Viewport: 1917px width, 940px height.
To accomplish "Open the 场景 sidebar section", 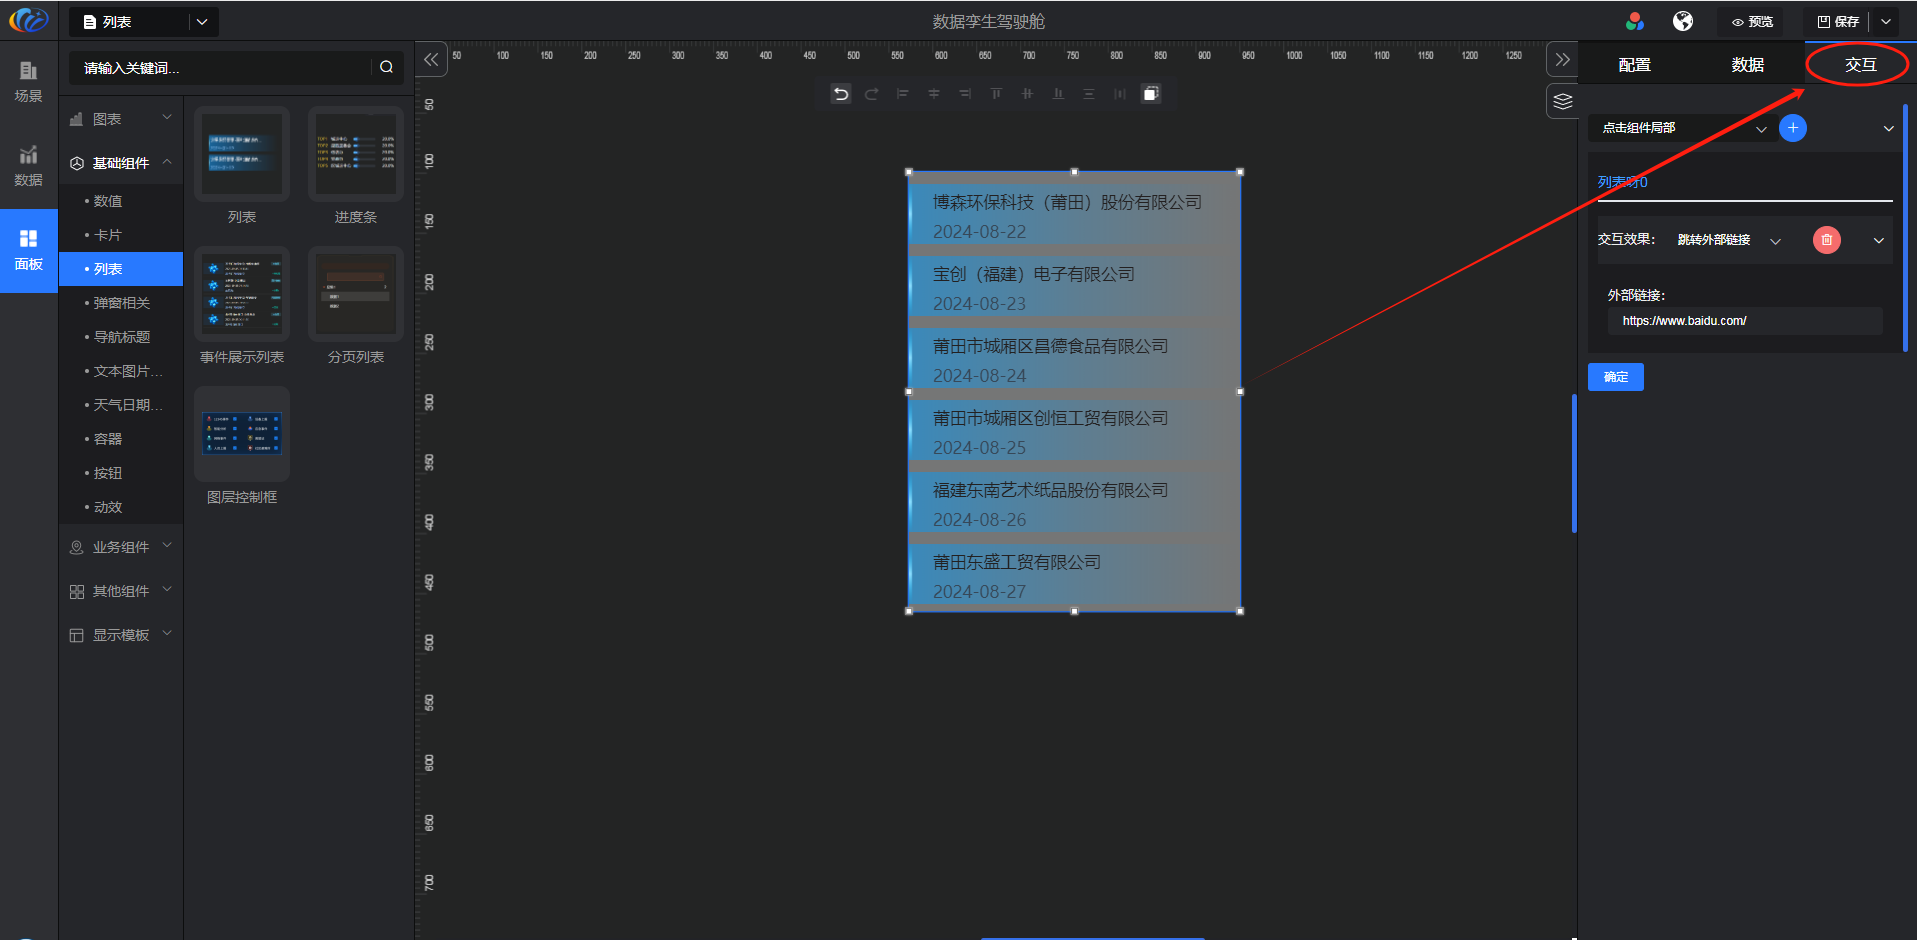I will 28,81.
